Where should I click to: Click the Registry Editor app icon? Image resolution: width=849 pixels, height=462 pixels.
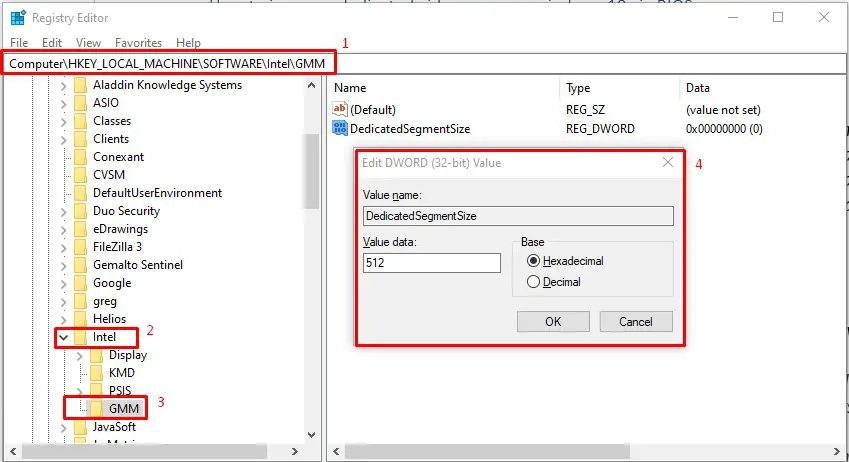coord(18,18)
